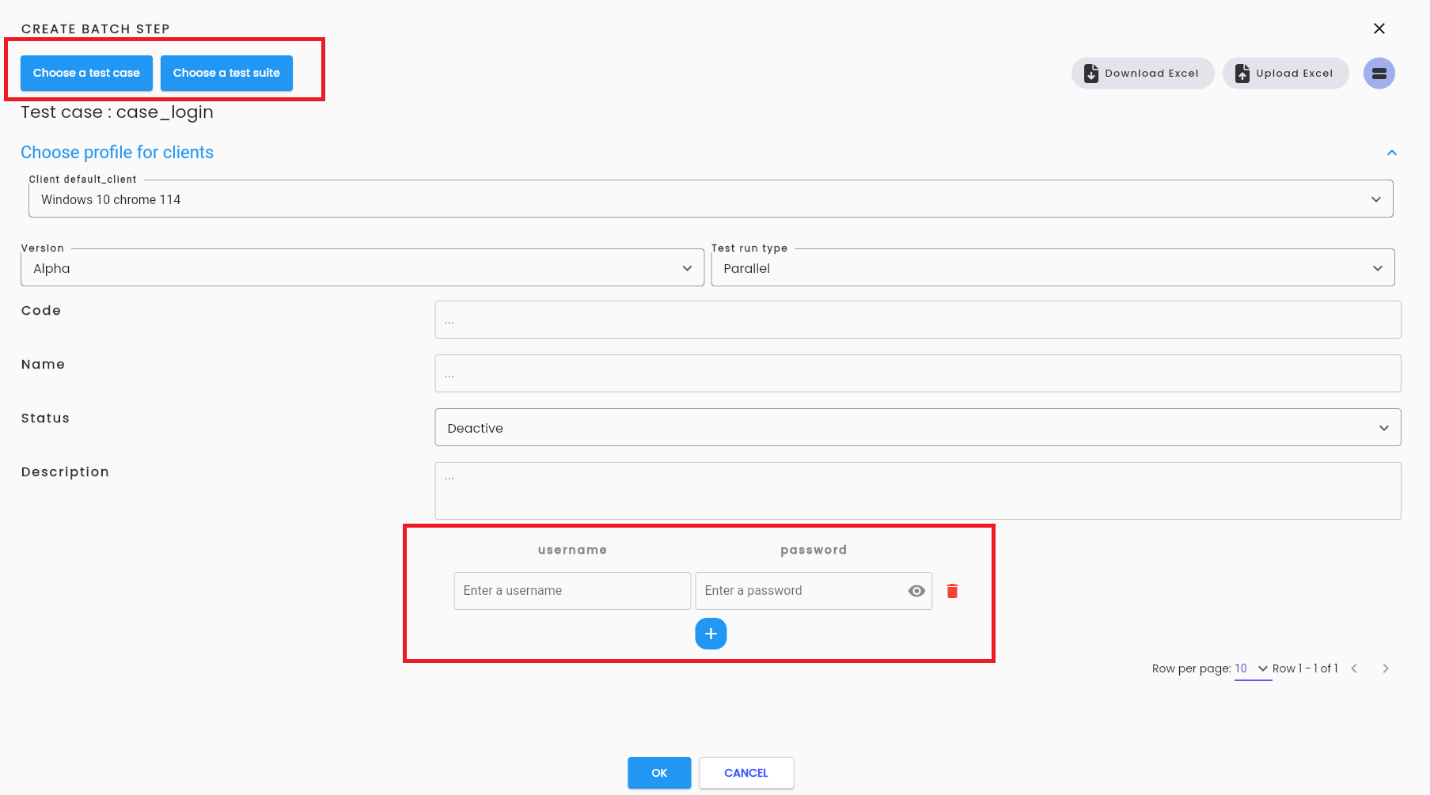Go to previous page of rows

coord(1354,669)
